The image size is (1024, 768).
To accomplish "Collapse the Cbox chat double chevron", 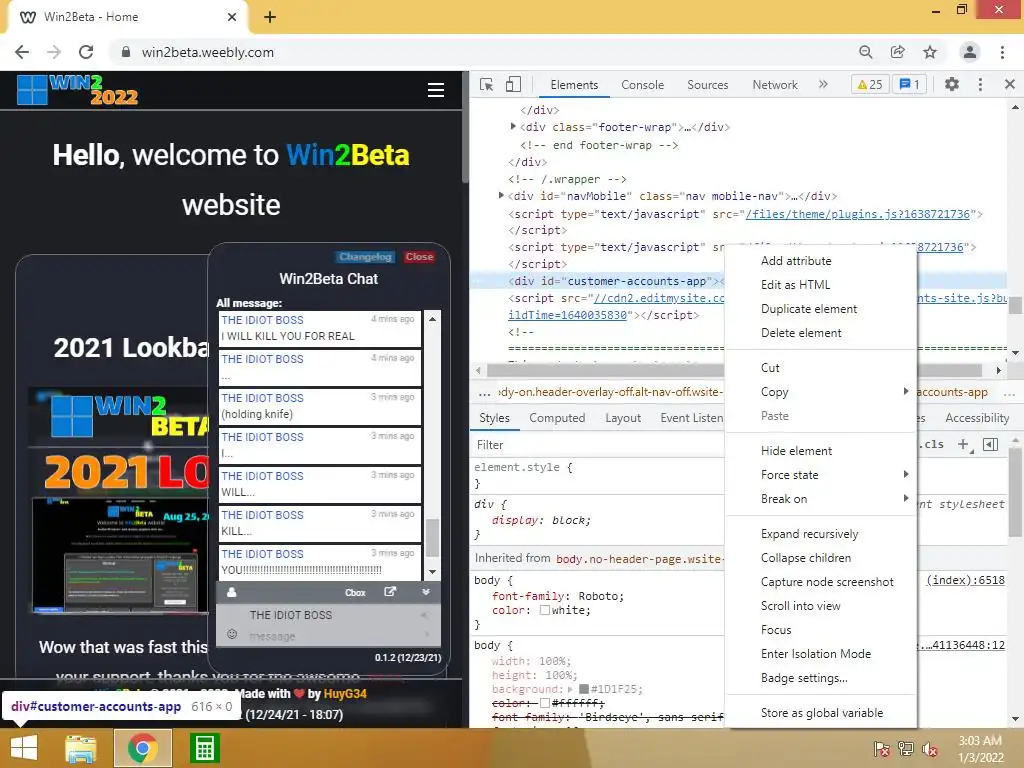I will [426, 592].
